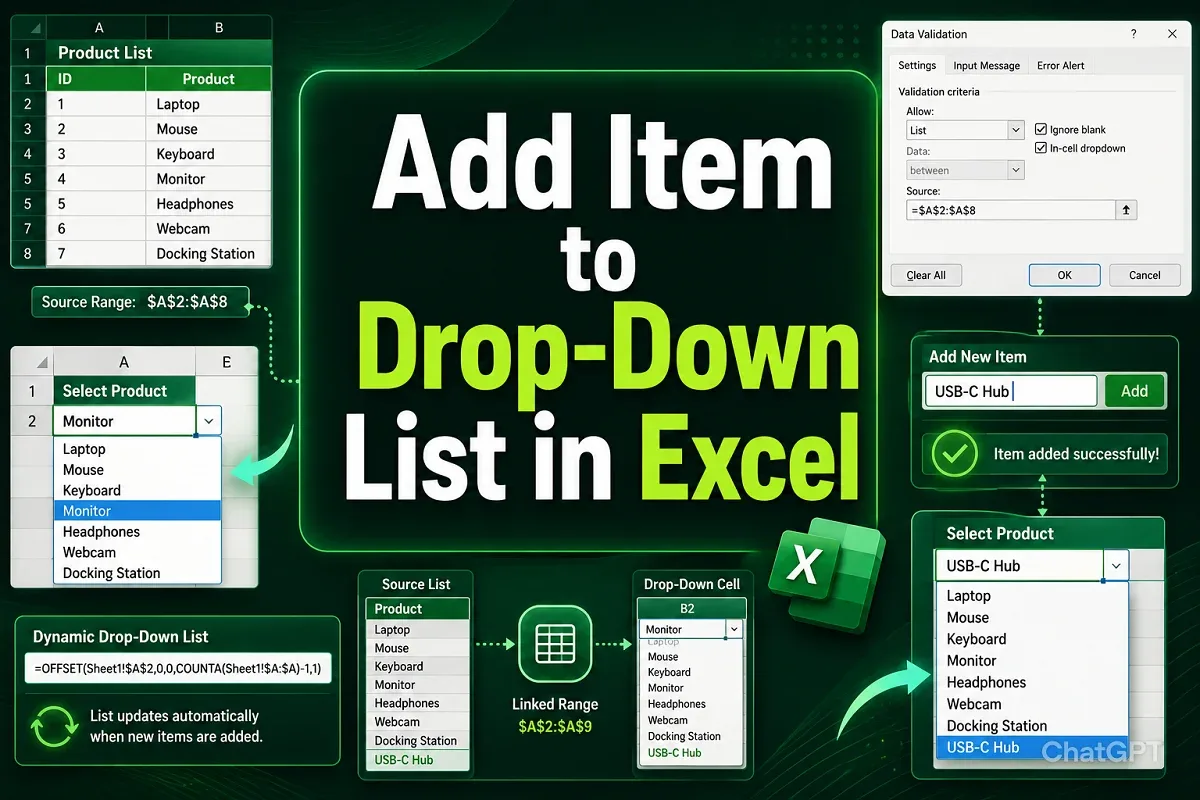Select USB-C Hub in Drop-Down Cell list
This screenshot has height=800, width=1200.
point(691,753)
